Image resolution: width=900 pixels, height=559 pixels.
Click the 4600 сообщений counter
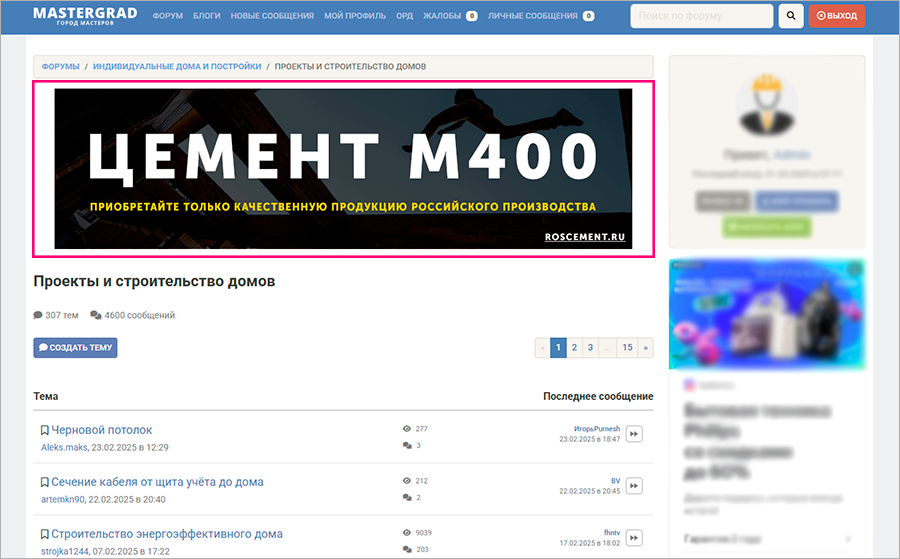tap(133, 315)
